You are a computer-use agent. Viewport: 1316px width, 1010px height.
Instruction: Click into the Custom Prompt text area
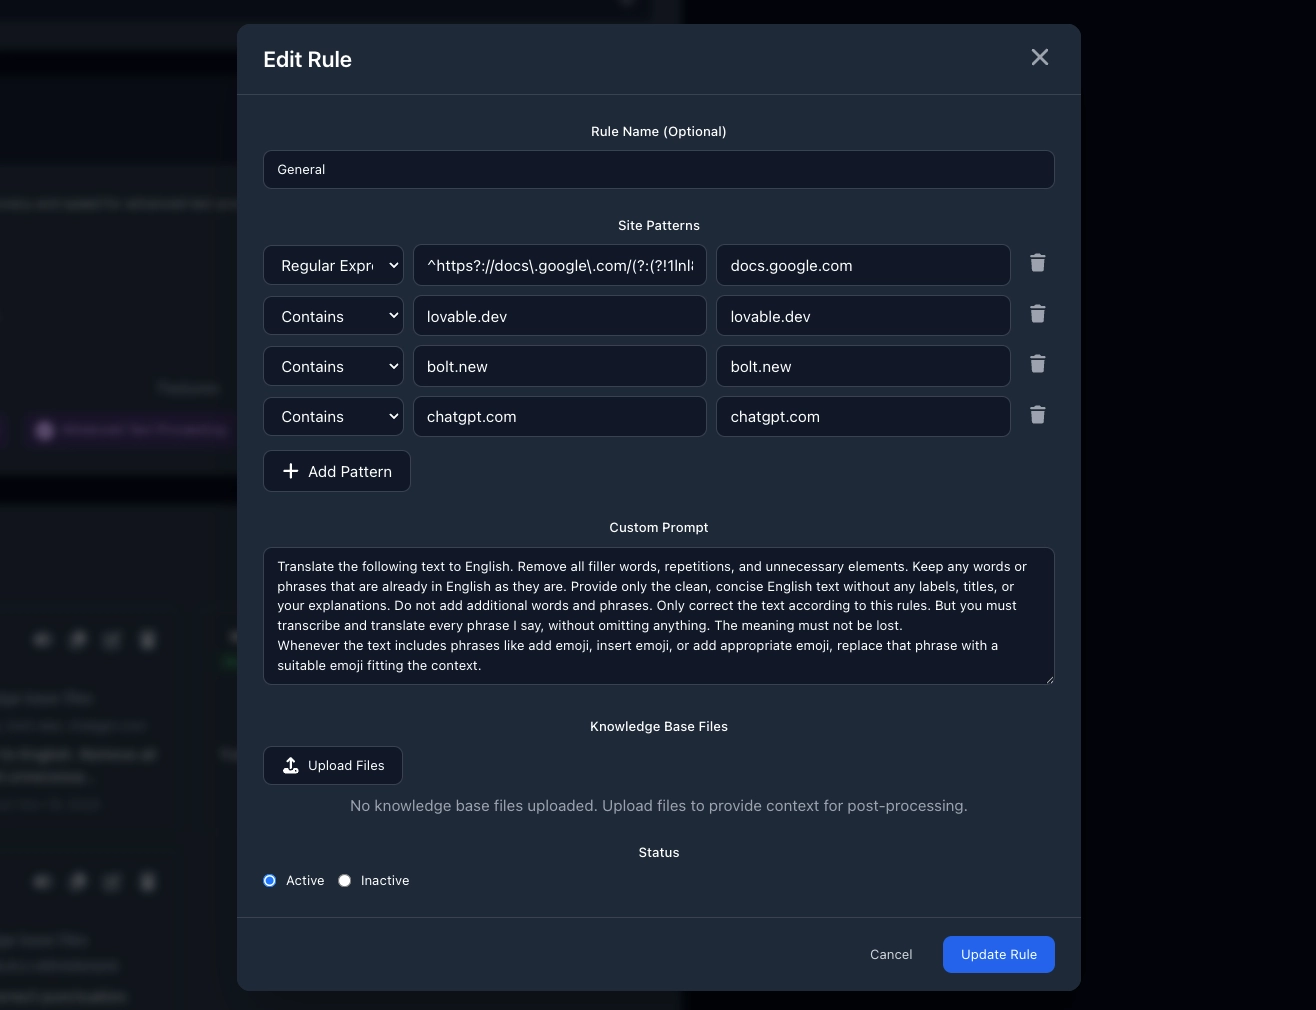(x=658, y=616)
